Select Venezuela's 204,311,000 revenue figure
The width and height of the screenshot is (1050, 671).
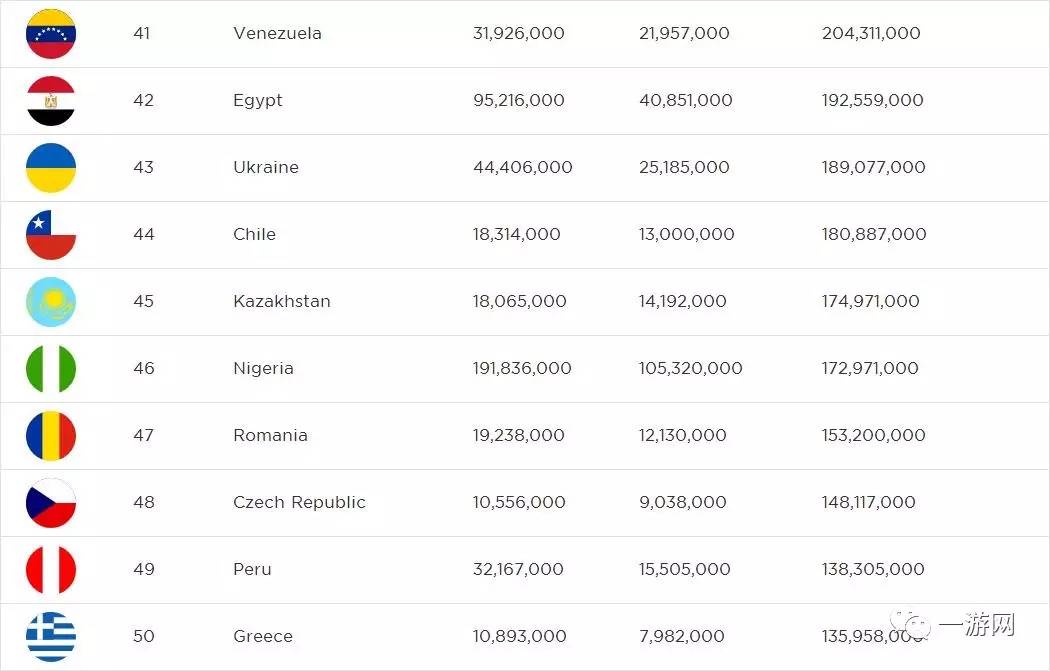point(871,34)
